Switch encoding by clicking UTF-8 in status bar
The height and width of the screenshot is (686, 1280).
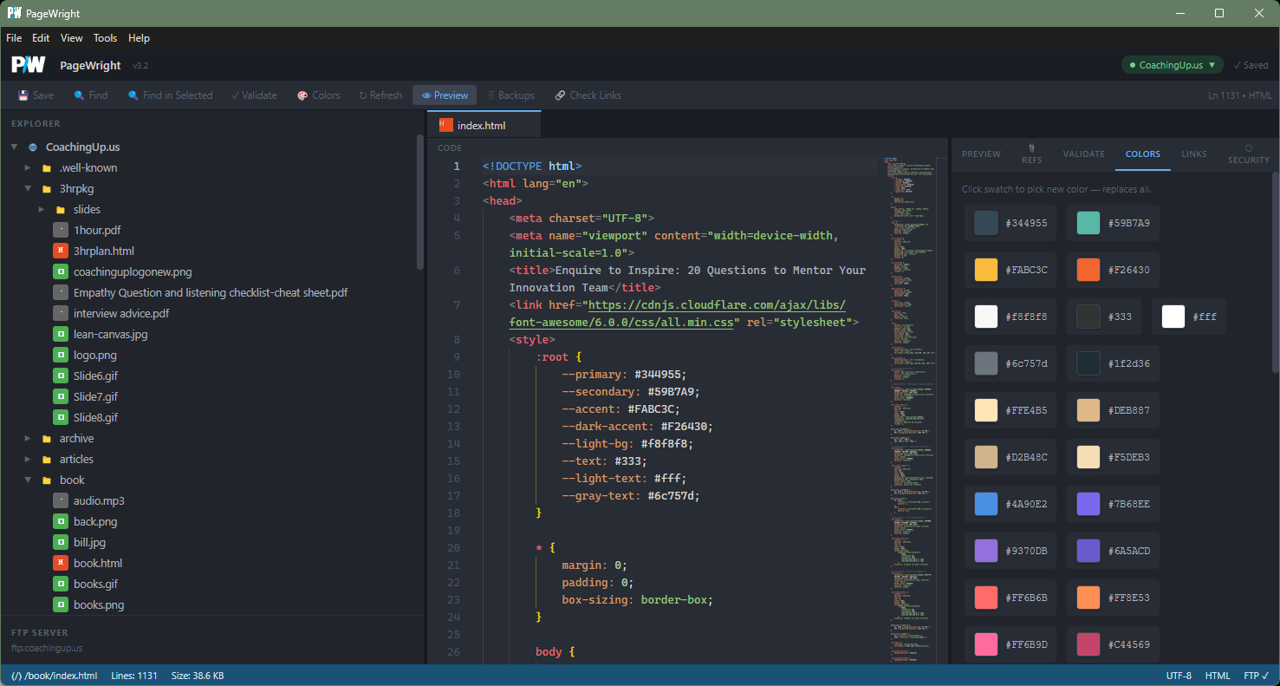point(1178,675)
